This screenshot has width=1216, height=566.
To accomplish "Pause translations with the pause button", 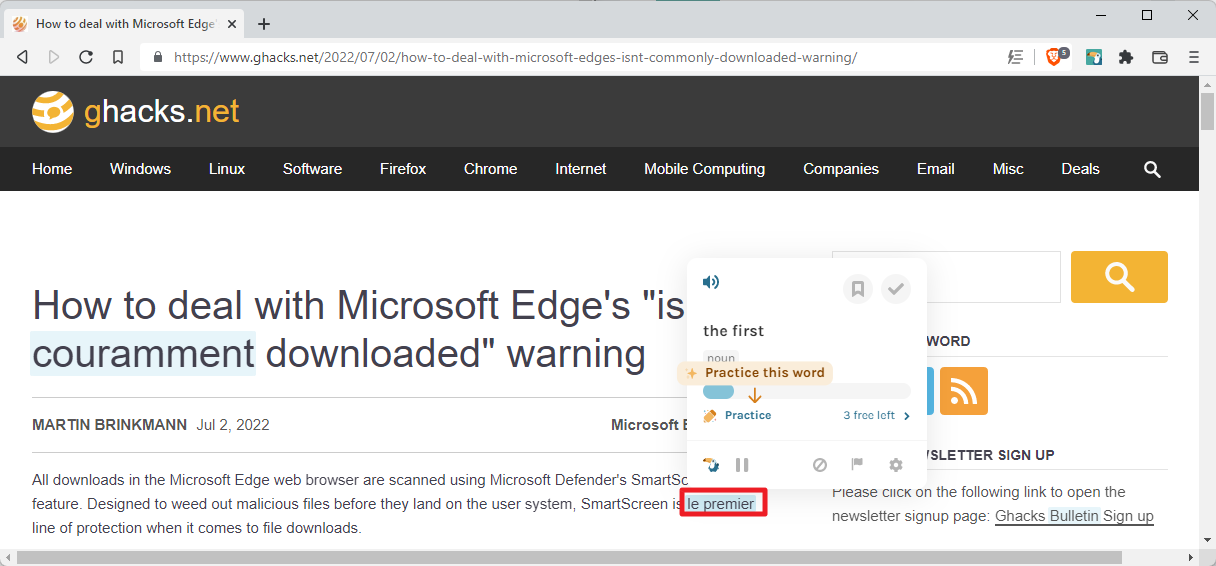I will 742,465.
